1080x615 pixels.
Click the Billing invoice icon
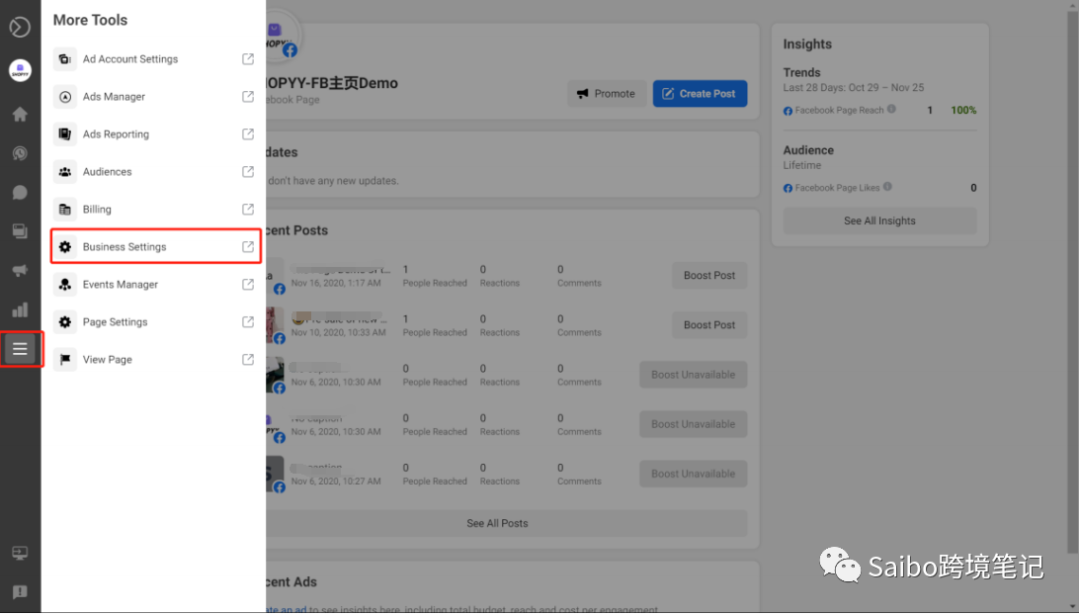(65, 209)
